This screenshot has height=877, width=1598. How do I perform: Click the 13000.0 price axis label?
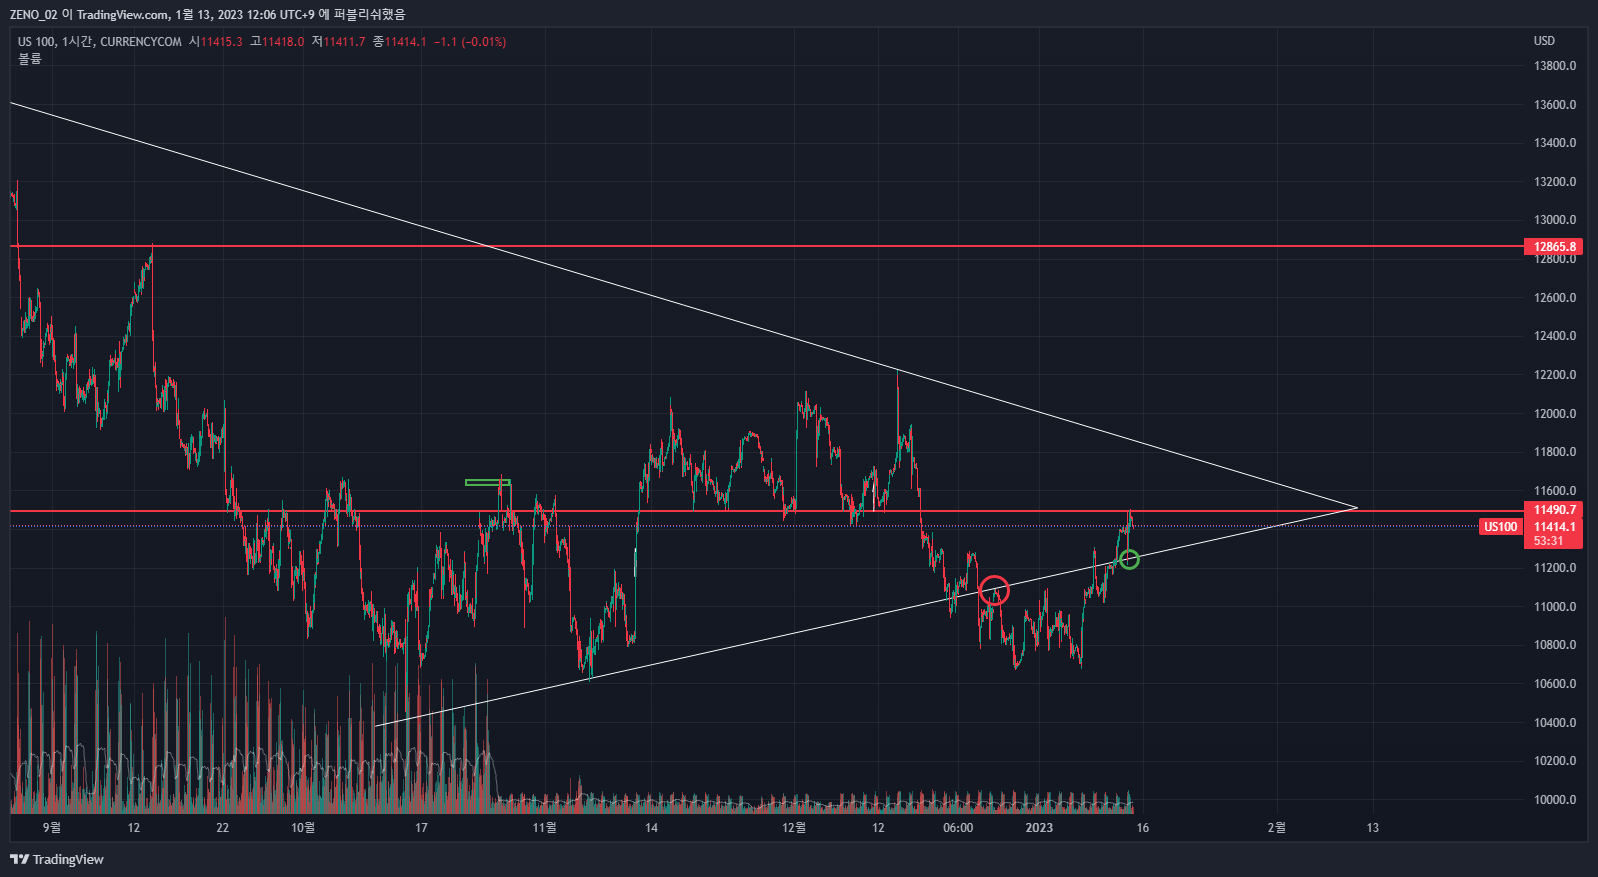(x=1554, y=220)
